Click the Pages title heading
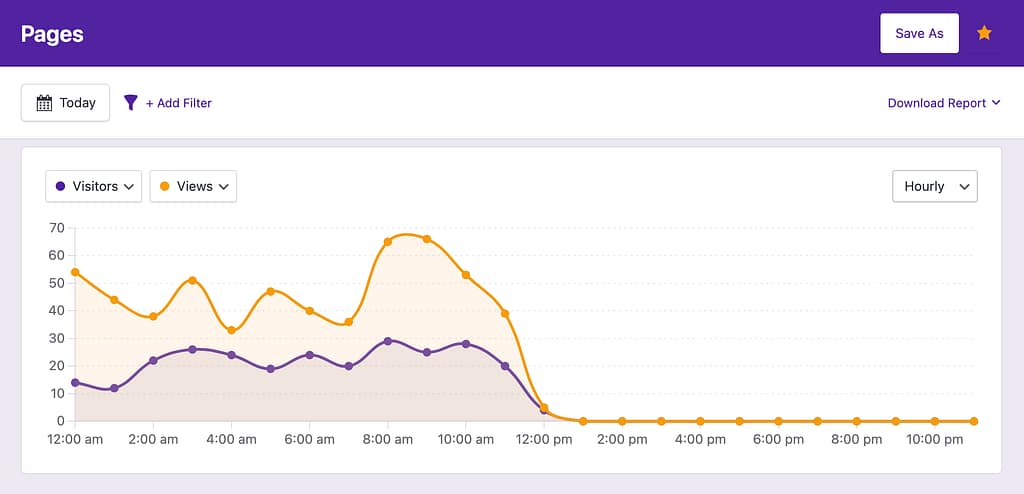1024x494 pixels. (x=52, y=33)
